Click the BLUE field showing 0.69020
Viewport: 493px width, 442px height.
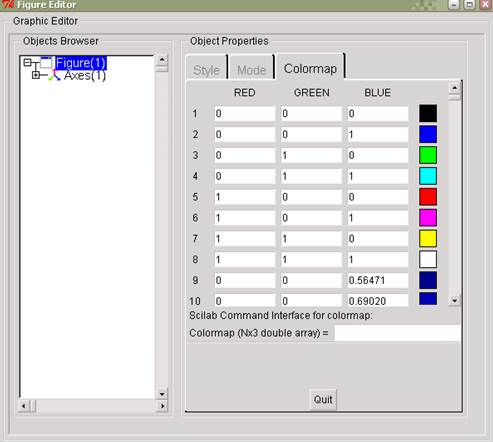[x=378, y=300]
